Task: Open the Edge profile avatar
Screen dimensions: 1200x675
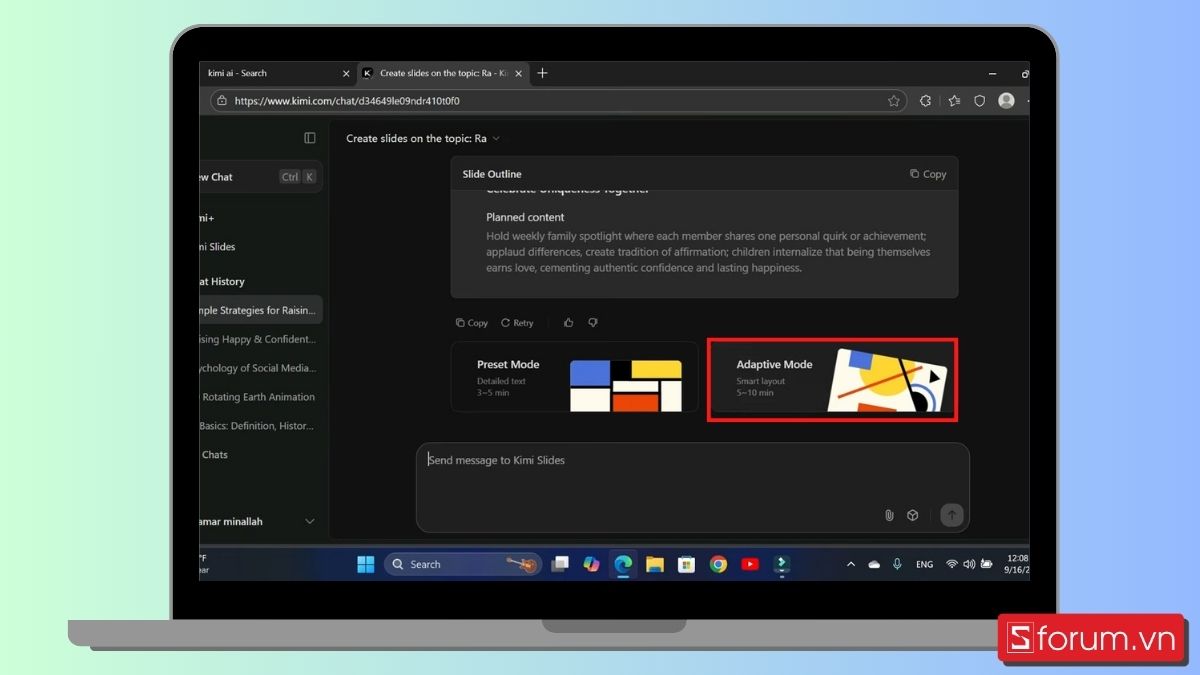Action: [x=1006, y=101]
